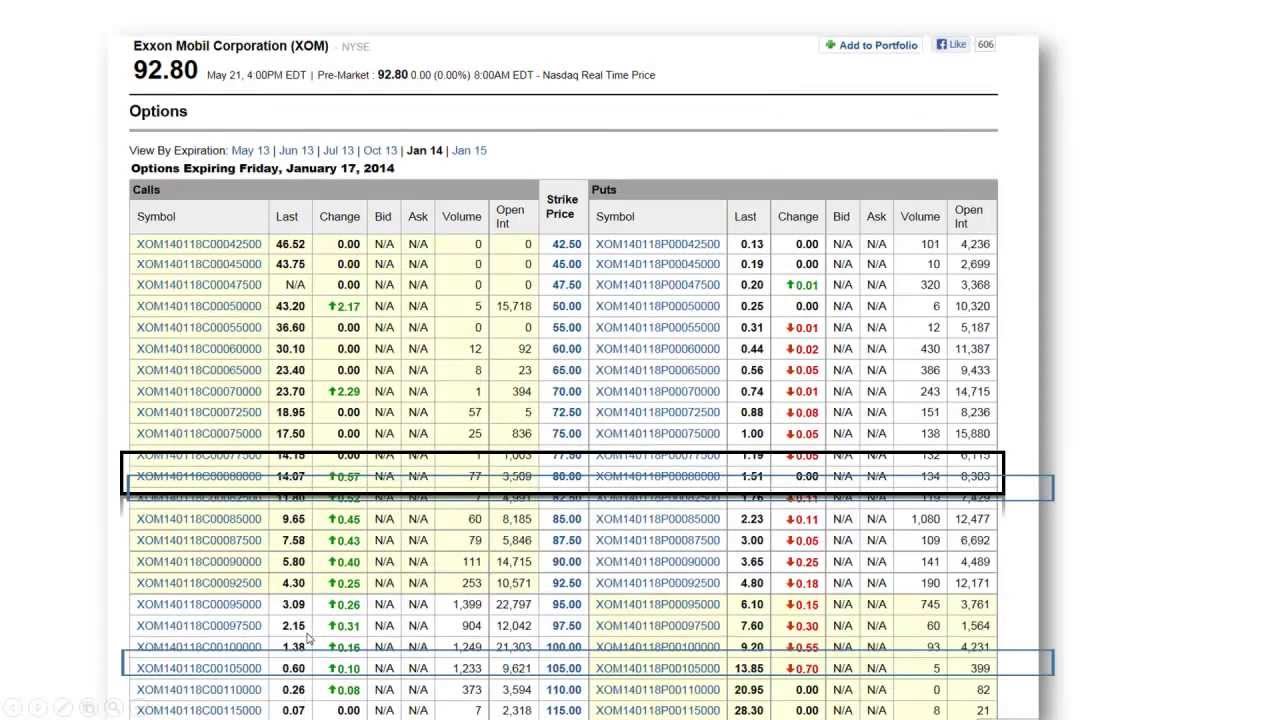Image resolution: width=1280 pixels, height=720 pixels.
Task: Open put XOM140118P00092500
Action: [658, 583]
